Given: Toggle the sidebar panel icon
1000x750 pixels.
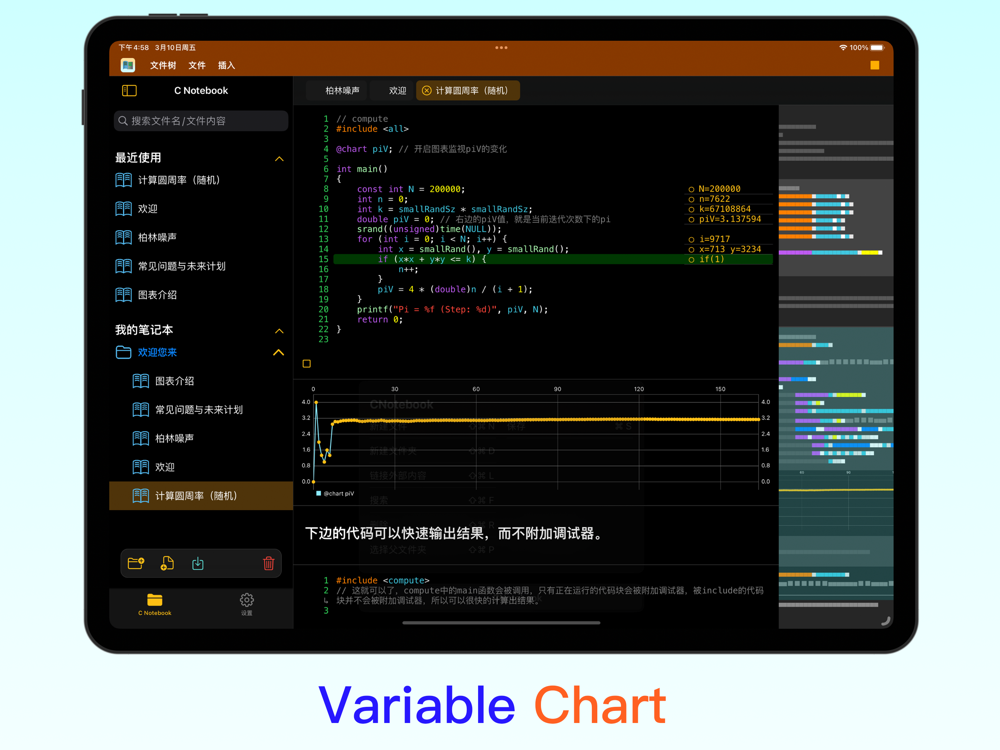Looking at the screenshot, I should click(129, 91).
